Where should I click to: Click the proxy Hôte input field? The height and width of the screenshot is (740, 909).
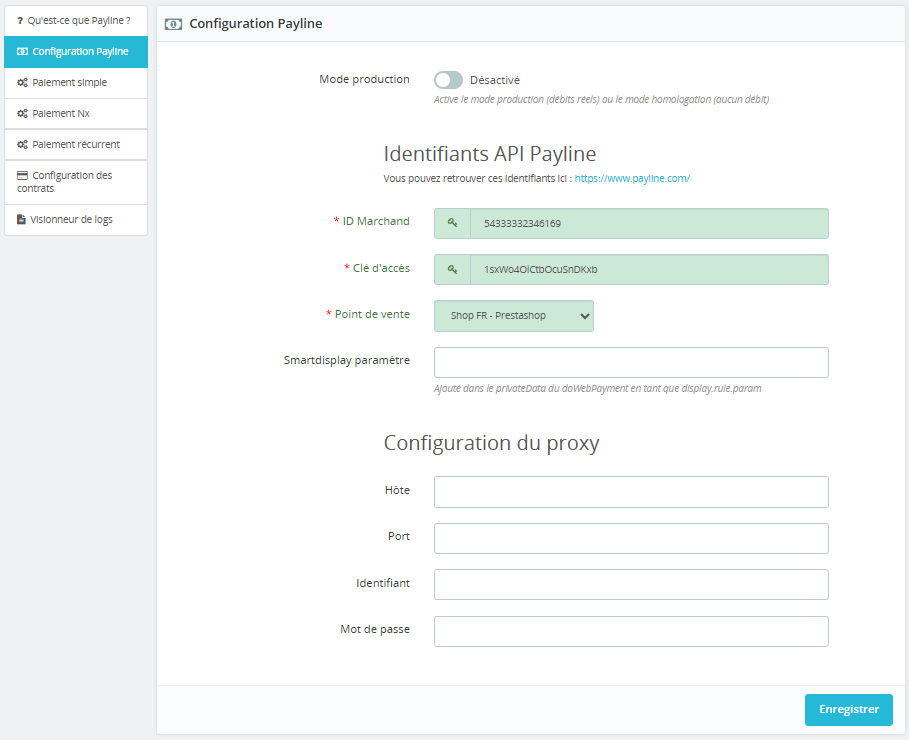(631, 491)
